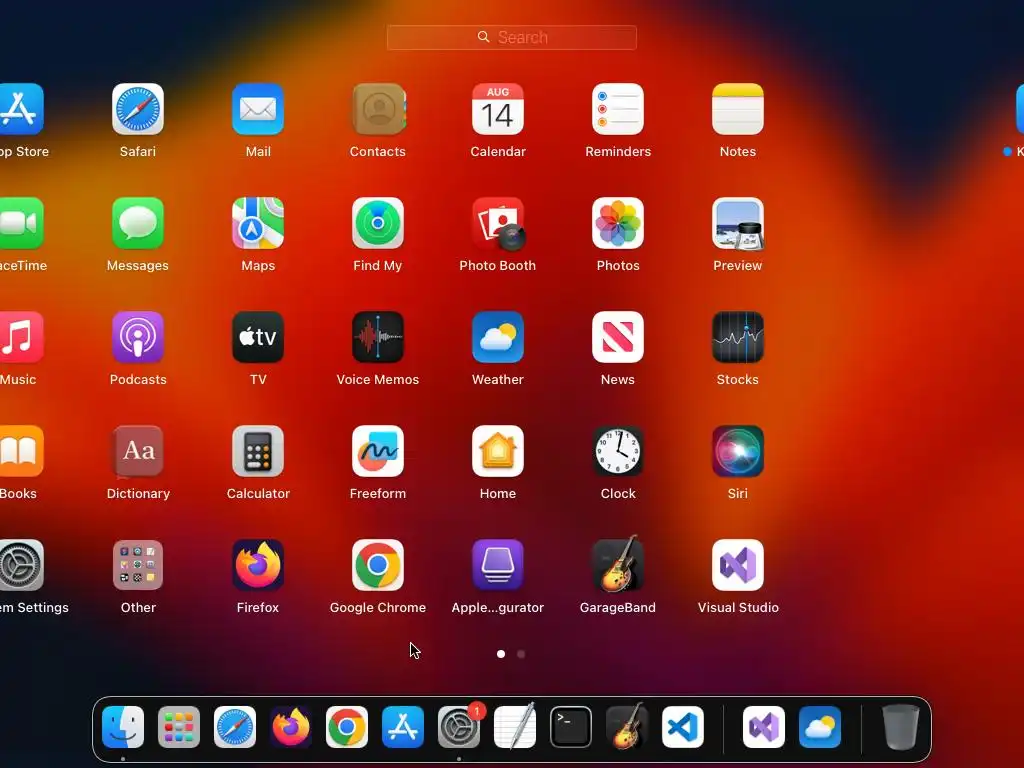The height and width of the screenshot is (768, 1024).
Task: Open Finder from the Dock
Action: (123, 727)
